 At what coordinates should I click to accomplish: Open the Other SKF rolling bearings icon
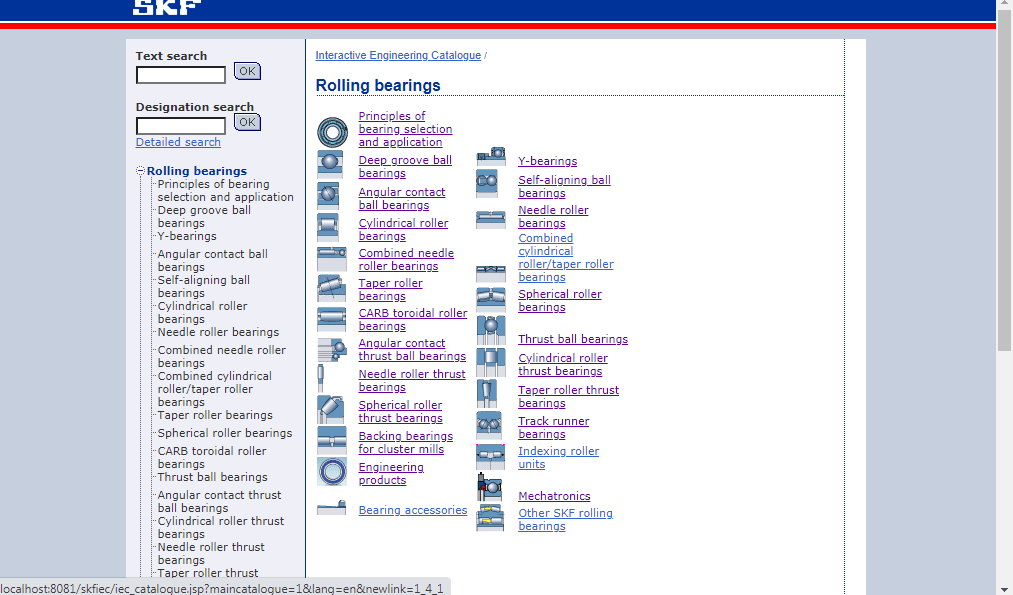point(490,518)
